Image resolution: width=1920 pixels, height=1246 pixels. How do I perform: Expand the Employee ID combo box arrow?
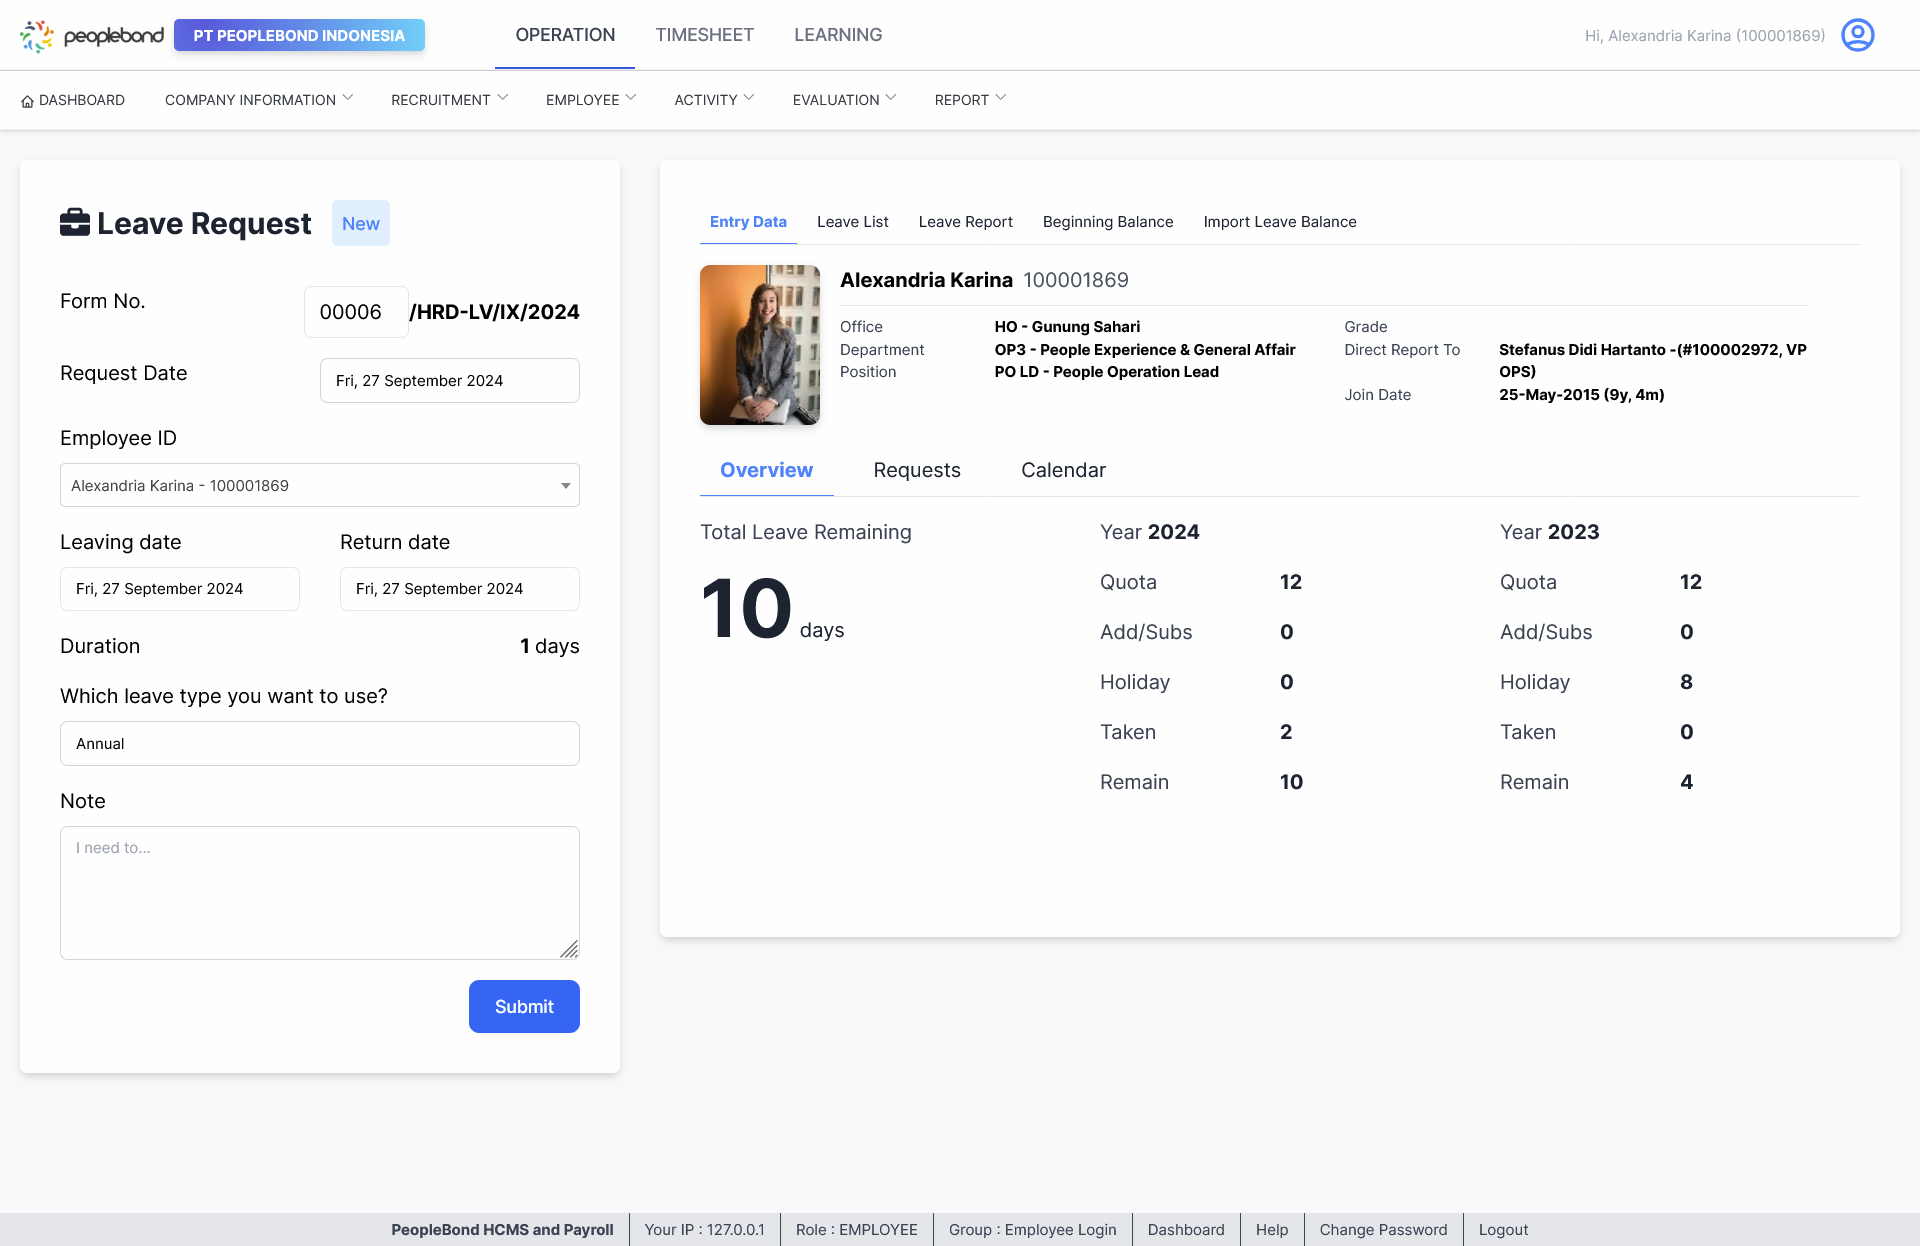(x=565, y=486)
